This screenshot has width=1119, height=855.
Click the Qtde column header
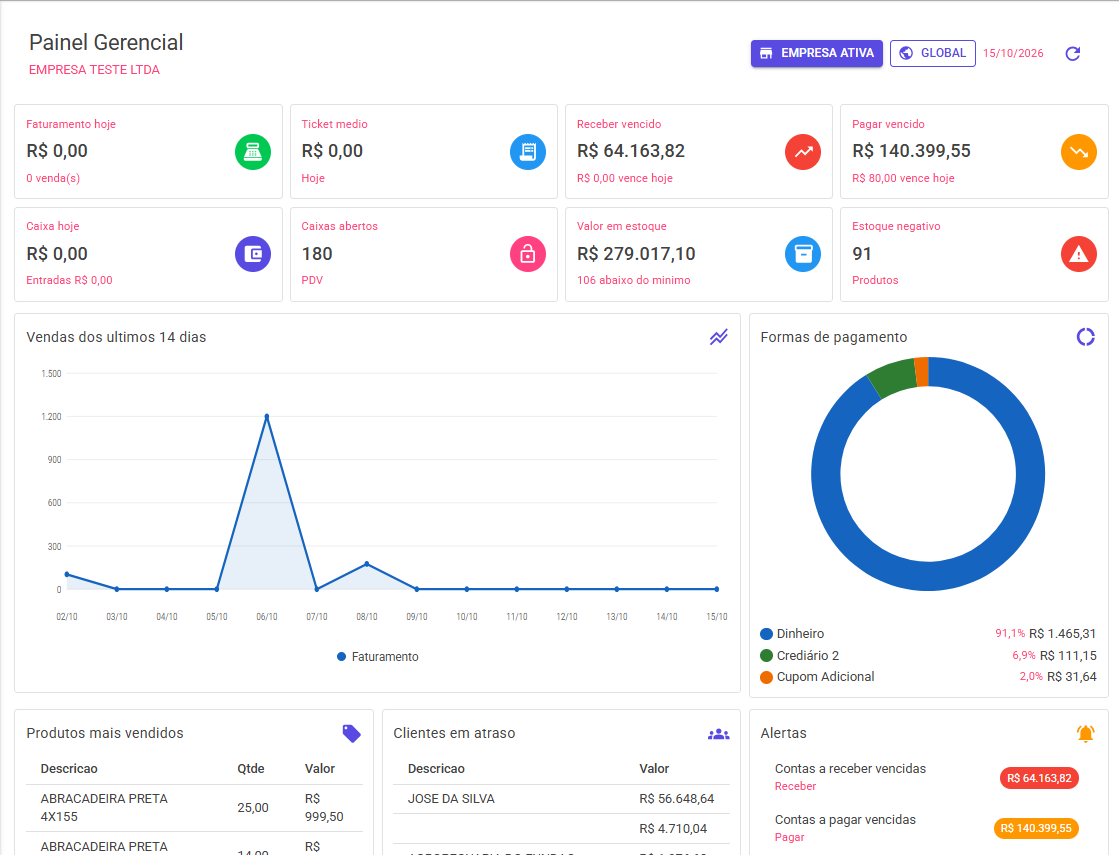click(x=250, y=769)
